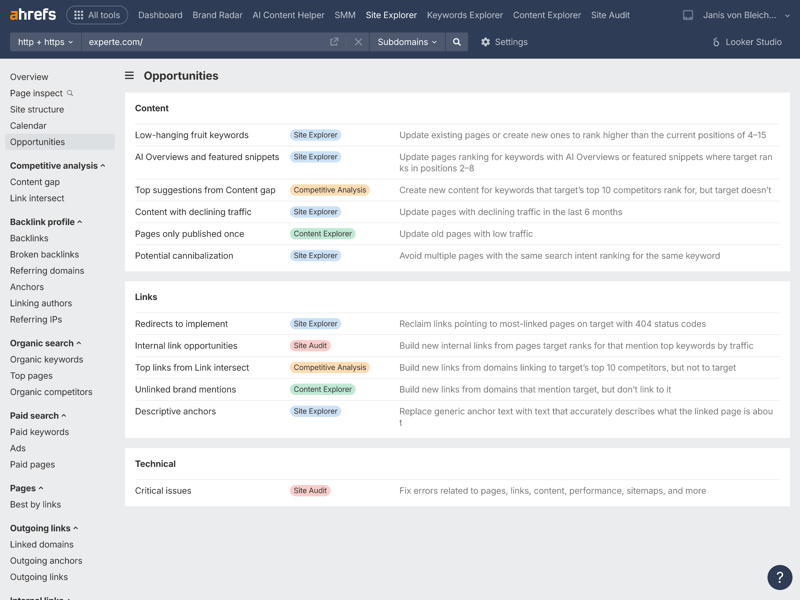Click the Ahrefs logo

click(x=33, y=15)
